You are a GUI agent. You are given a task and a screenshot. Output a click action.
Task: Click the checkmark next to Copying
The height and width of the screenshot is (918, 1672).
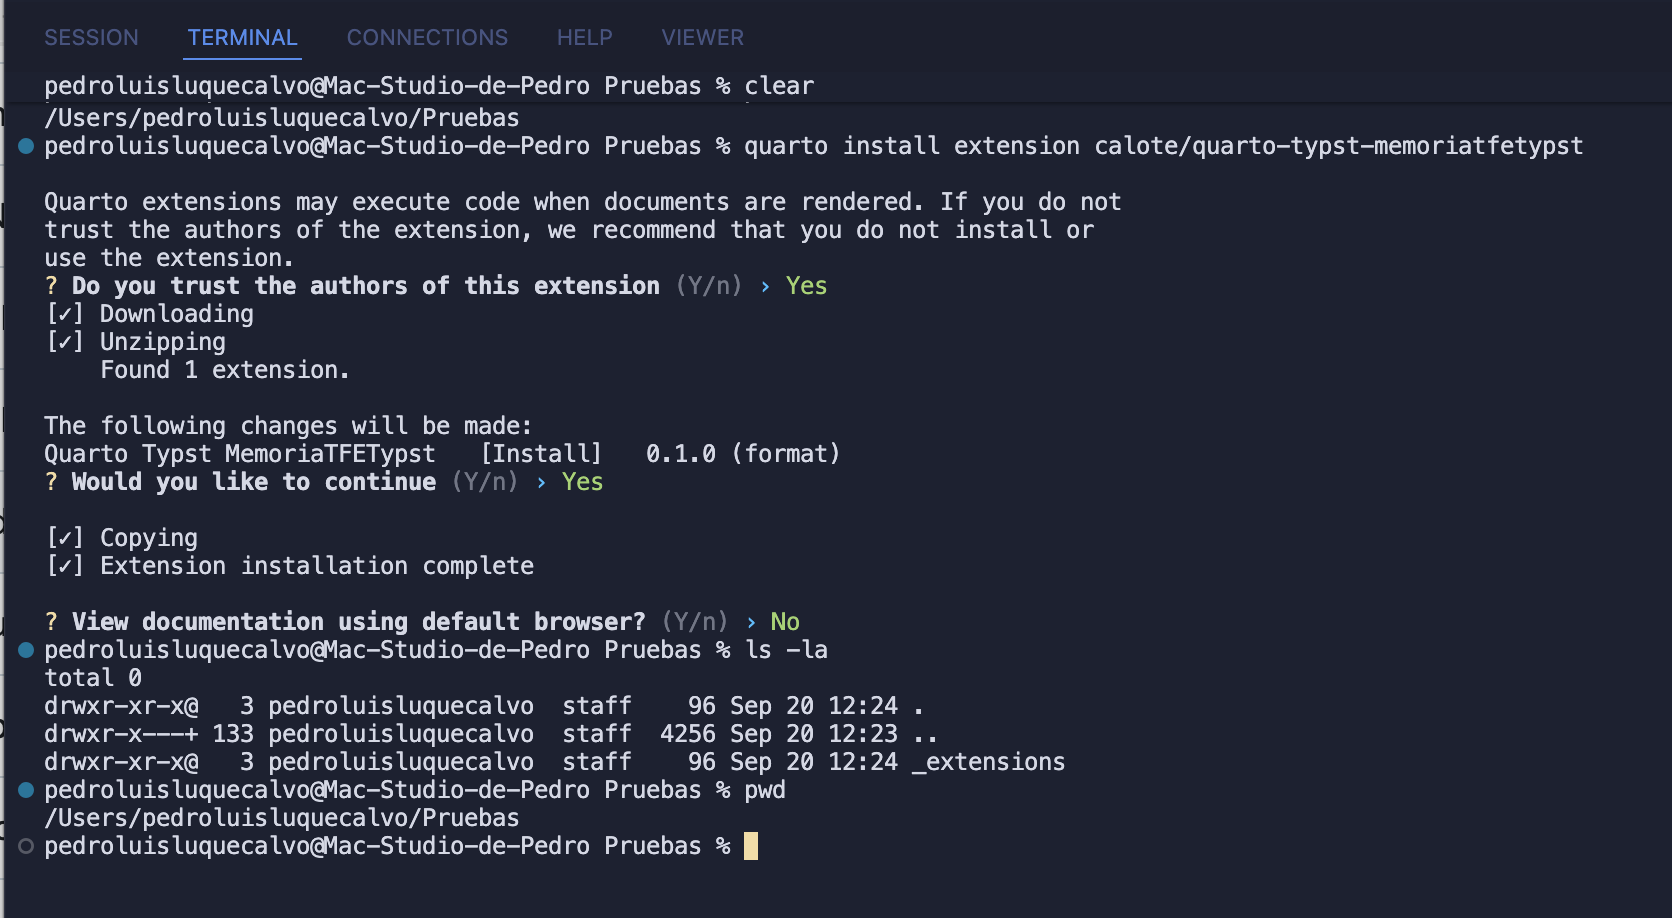point(65,538)
